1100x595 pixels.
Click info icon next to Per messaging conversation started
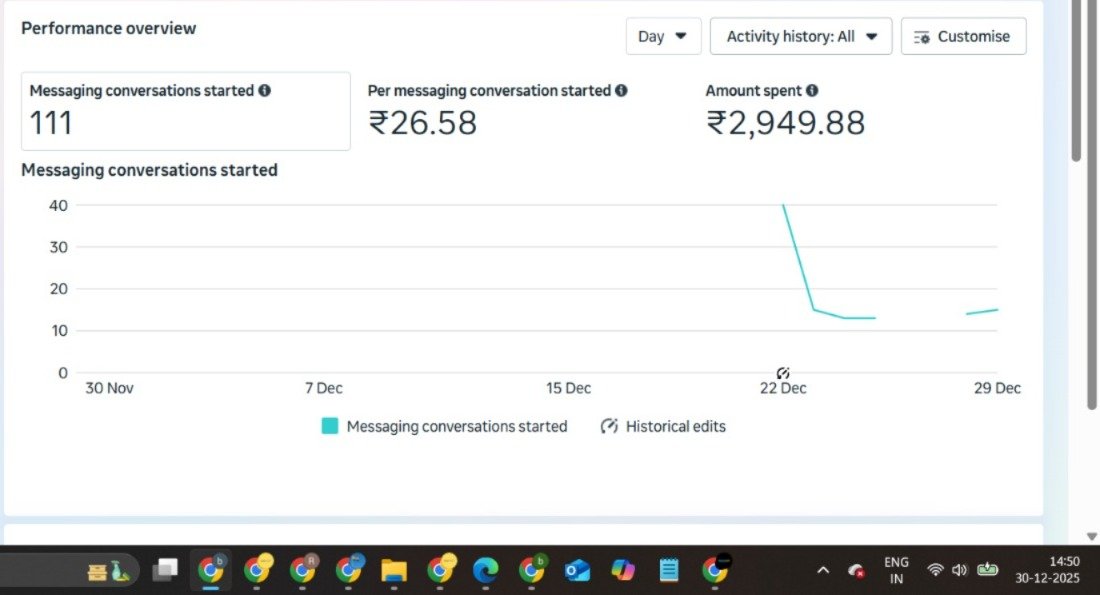tap(621, 90)
